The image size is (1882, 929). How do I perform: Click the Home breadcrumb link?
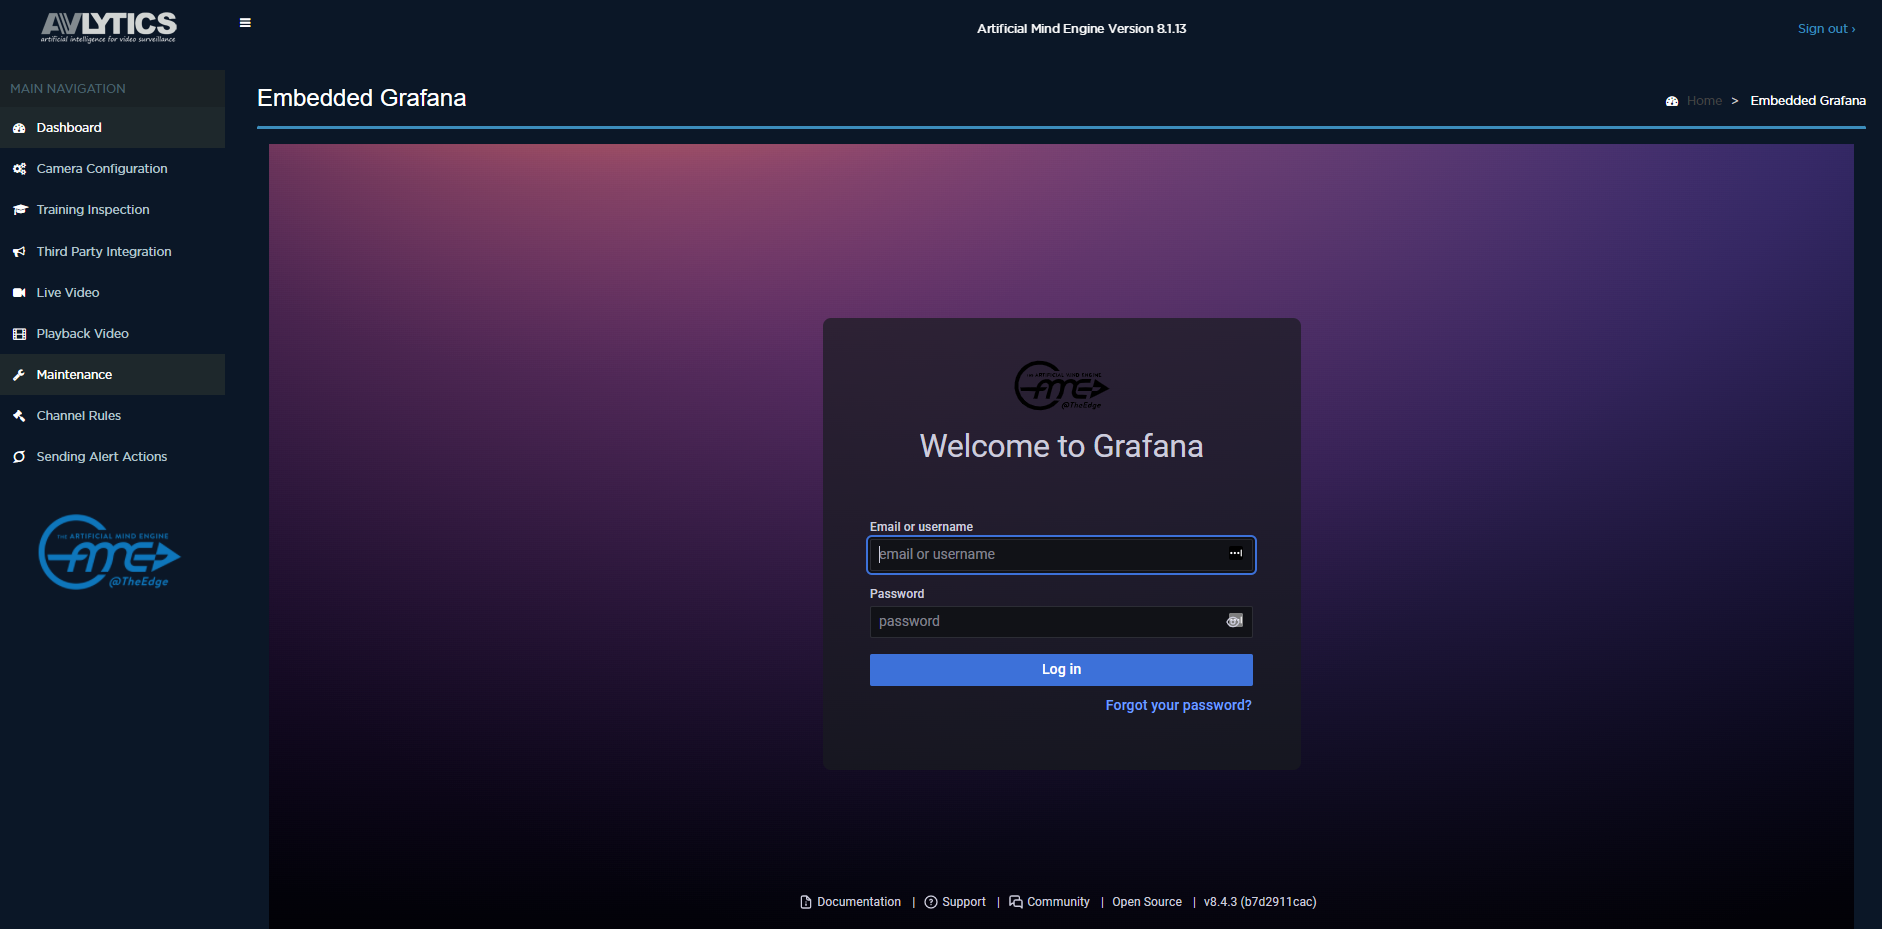tap(1704, 101)
